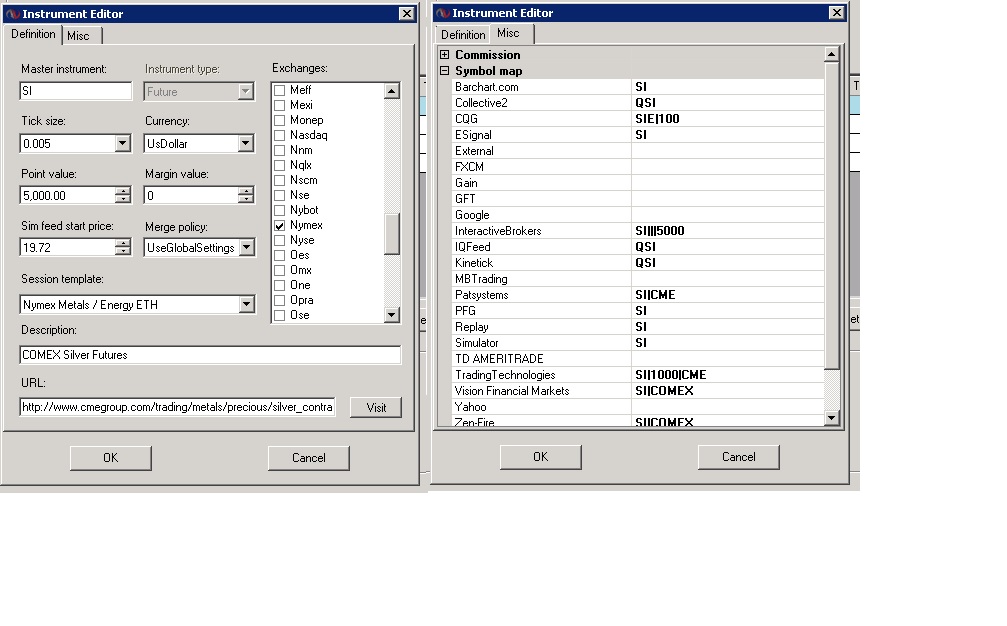Decrease Margin value with down spinner
This screenshot has height=626, width=1007.
pos(246,200)
